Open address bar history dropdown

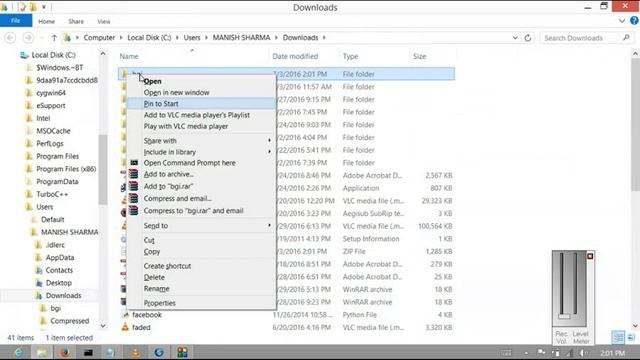515,38
